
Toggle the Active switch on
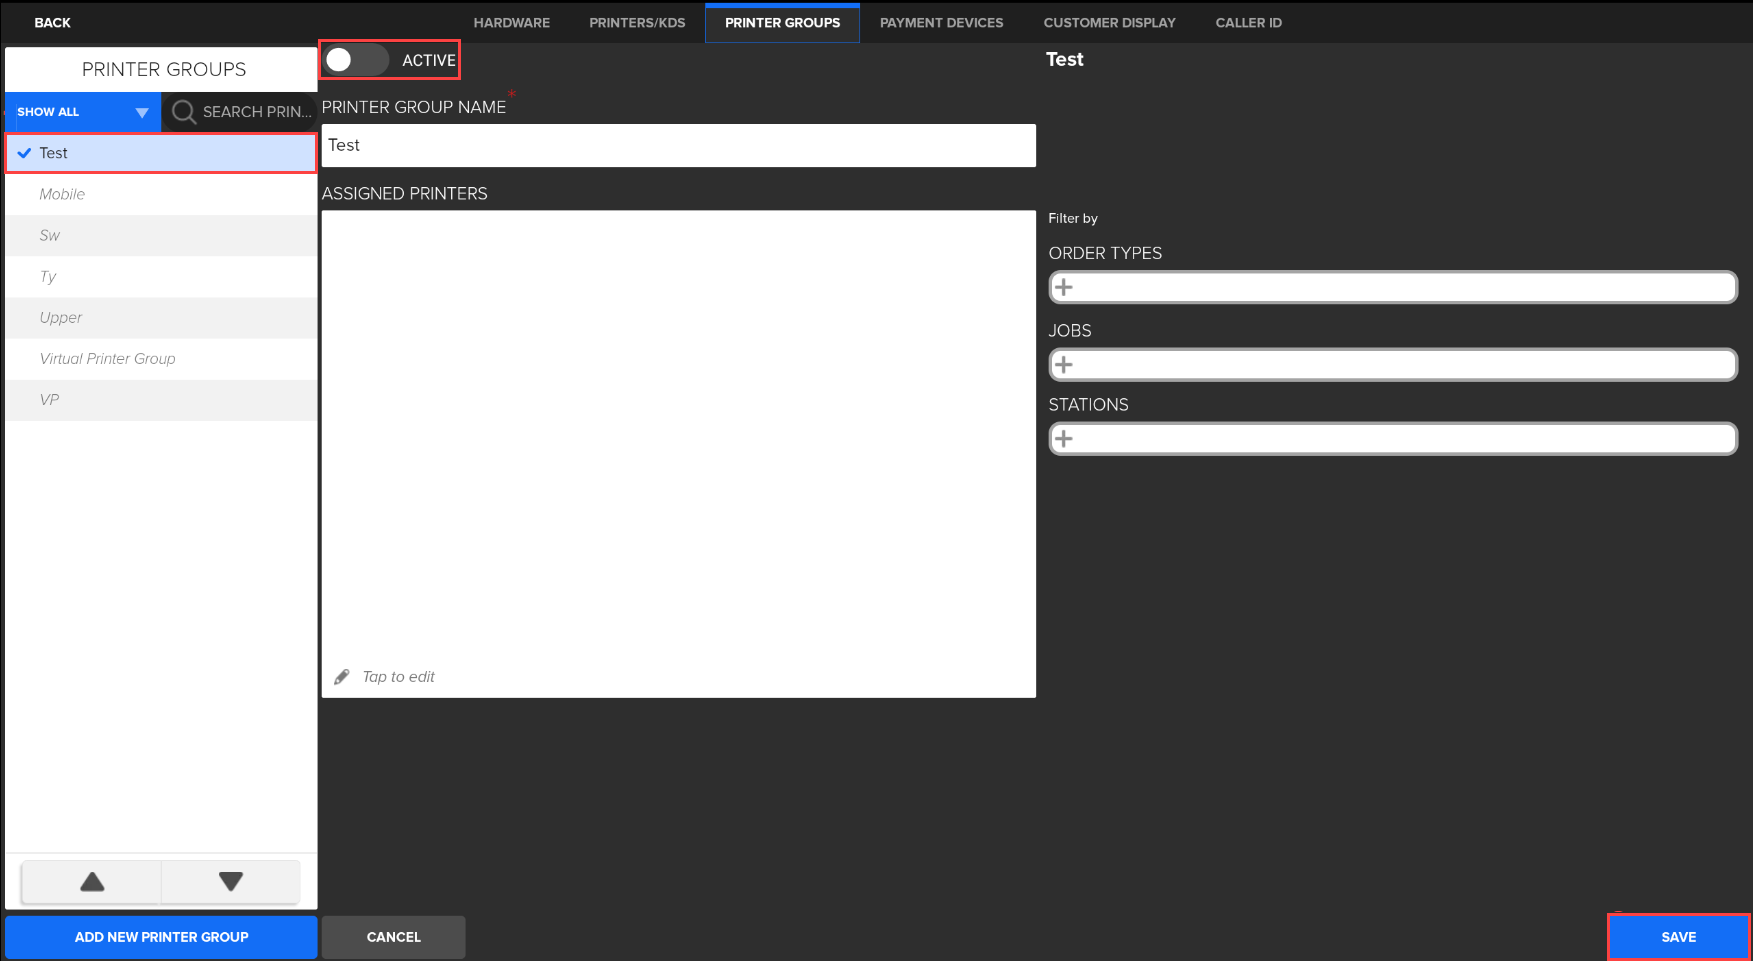(355, 60)
